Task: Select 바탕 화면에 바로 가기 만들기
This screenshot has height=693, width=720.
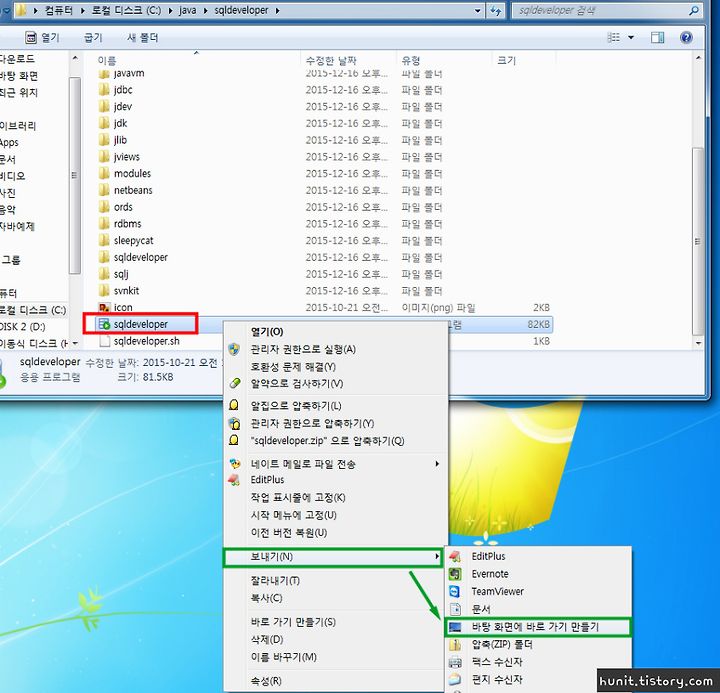Action: (538, 627)
